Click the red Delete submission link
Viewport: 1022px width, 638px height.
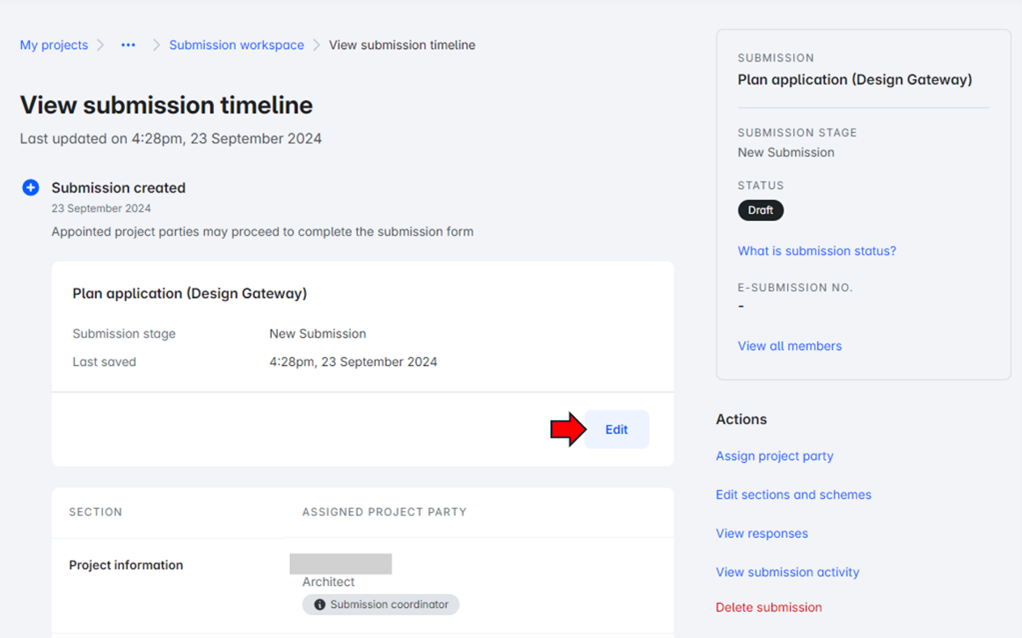[x=768, y=607]
